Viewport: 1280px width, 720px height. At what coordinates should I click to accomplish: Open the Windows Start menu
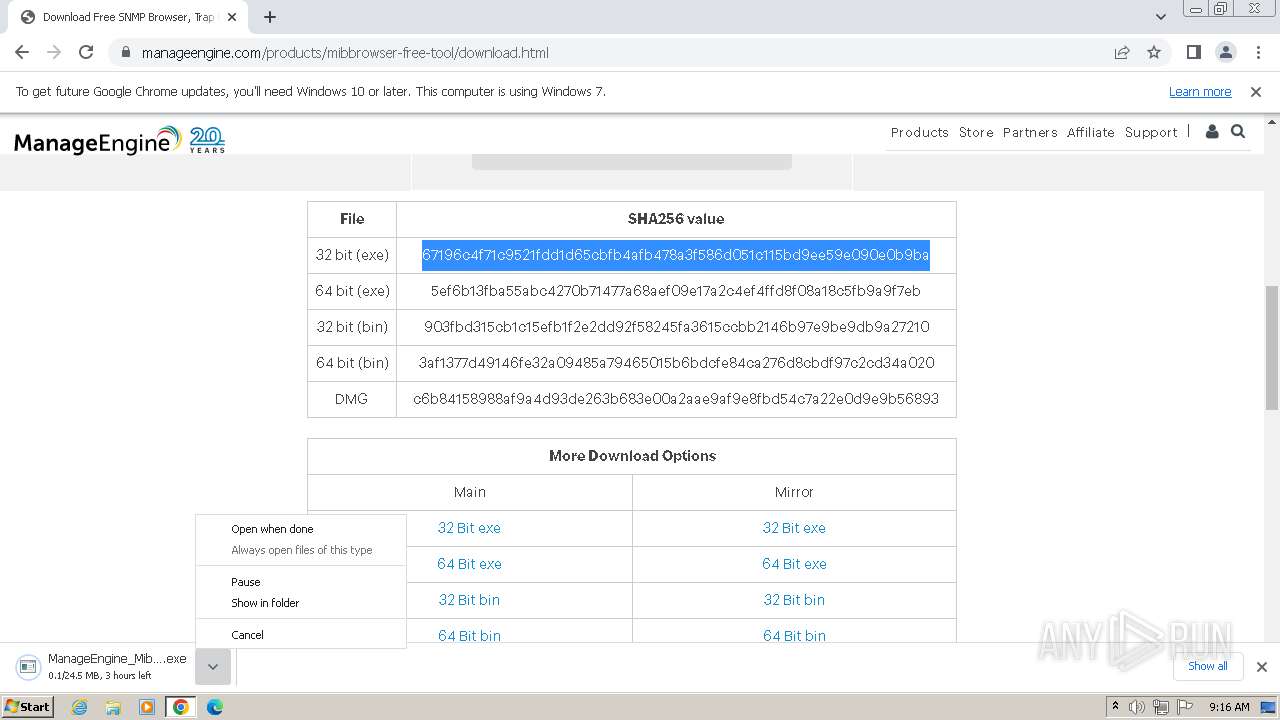click(28, 707)
